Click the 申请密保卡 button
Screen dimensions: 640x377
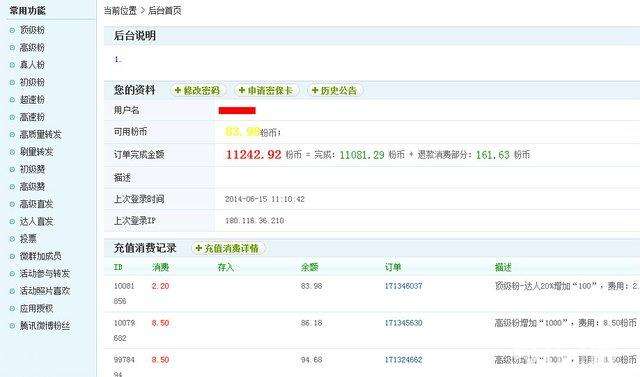click(267, 90)
